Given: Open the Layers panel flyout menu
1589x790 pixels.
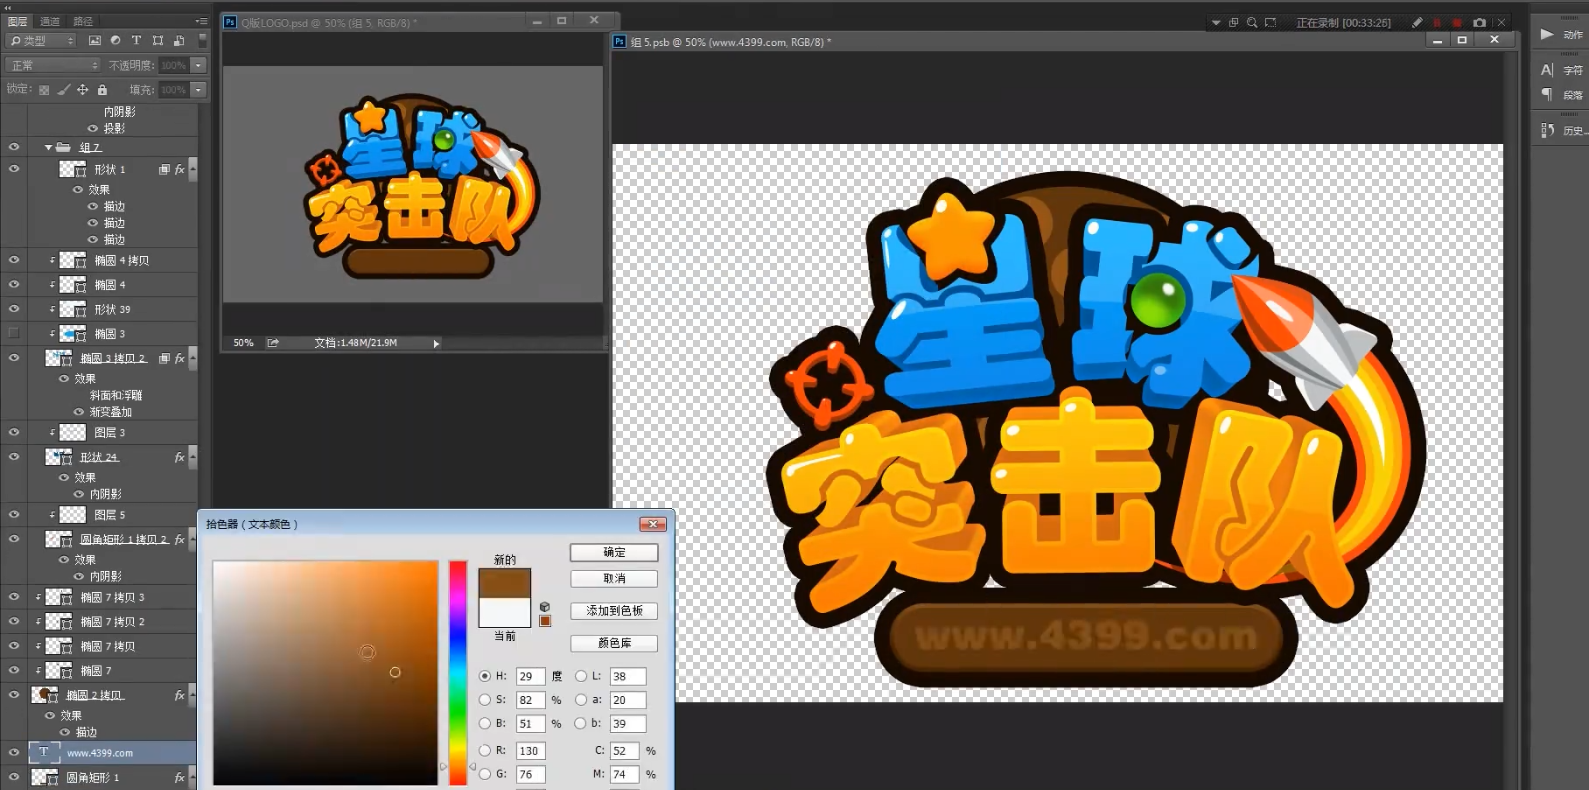Looking at the screenshot, I should (x=202, y=21).
